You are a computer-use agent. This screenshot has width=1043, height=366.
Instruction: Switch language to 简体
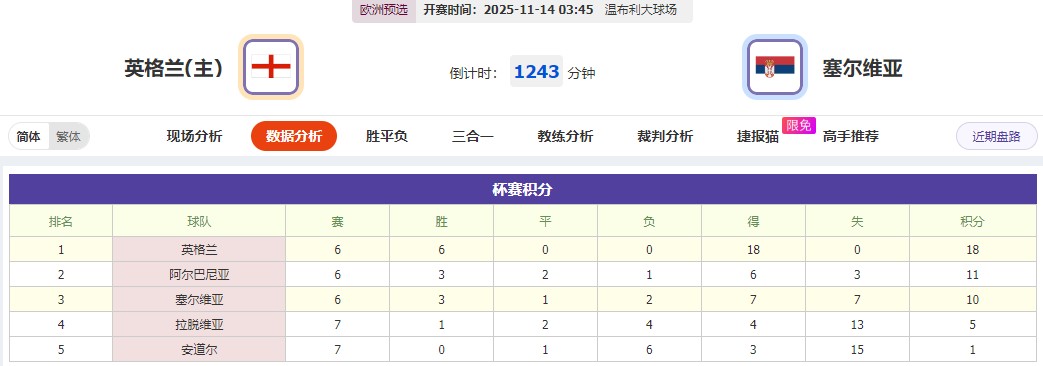(x=29, y=136)
